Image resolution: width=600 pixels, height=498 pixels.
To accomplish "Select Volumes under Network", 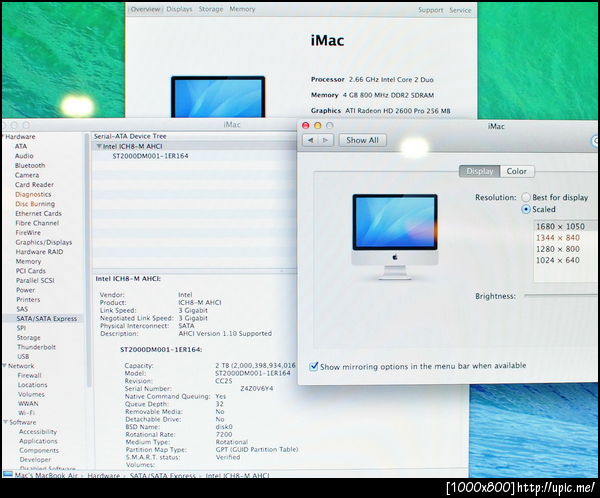I will [31, 394].
